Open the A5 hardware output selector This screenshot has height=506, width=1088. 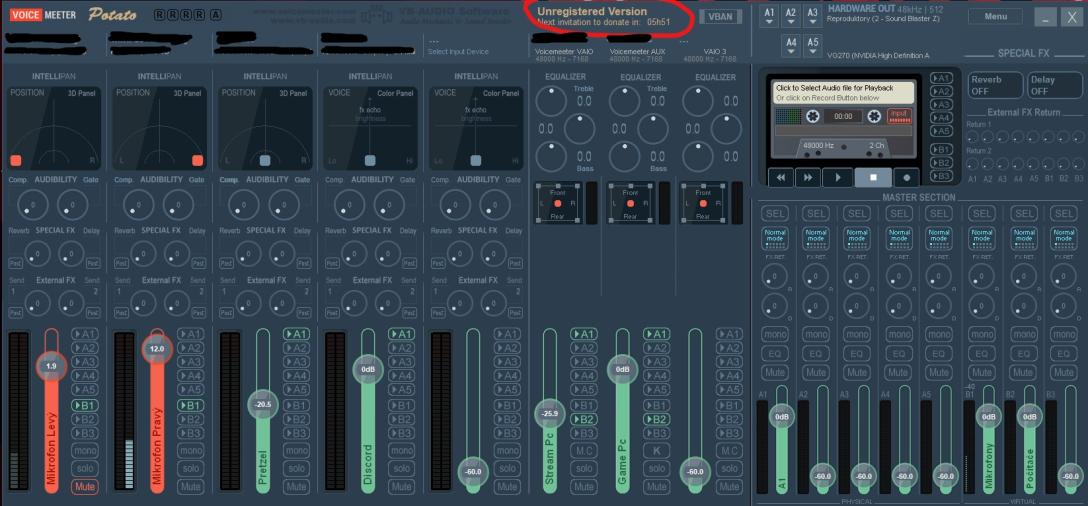point(813,46)
